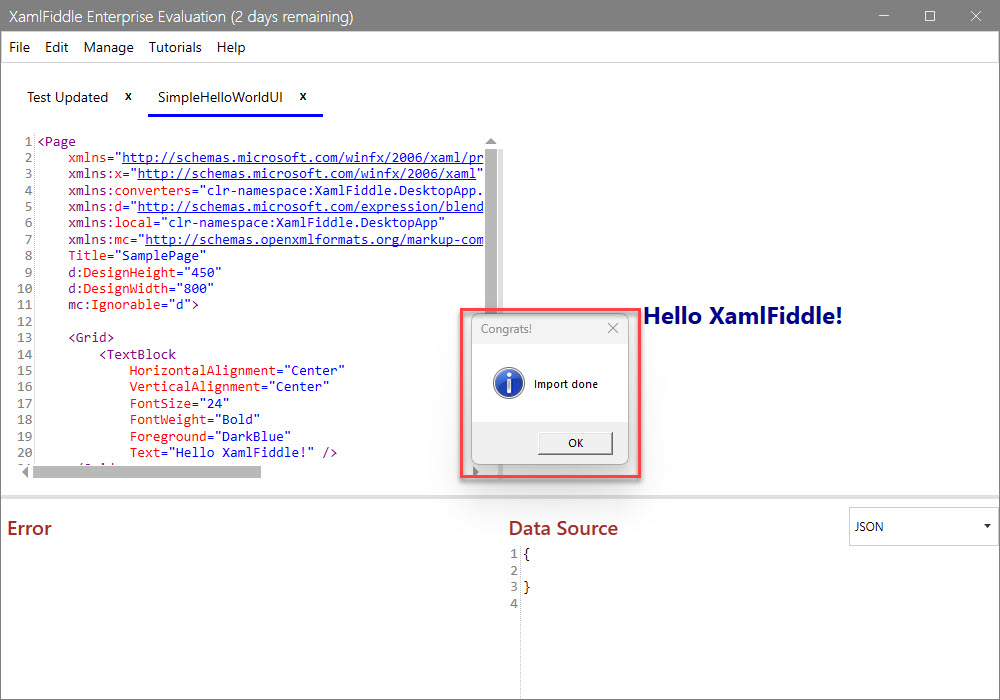
Task: Select the SimpleHelloWorldUI tab
Action: [x=220, y=97]
